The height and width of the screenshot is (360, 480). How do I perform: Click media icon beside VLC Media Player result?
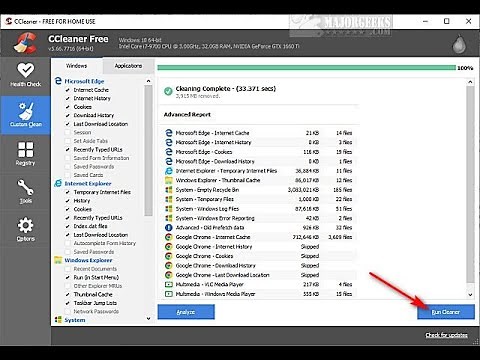169,284
